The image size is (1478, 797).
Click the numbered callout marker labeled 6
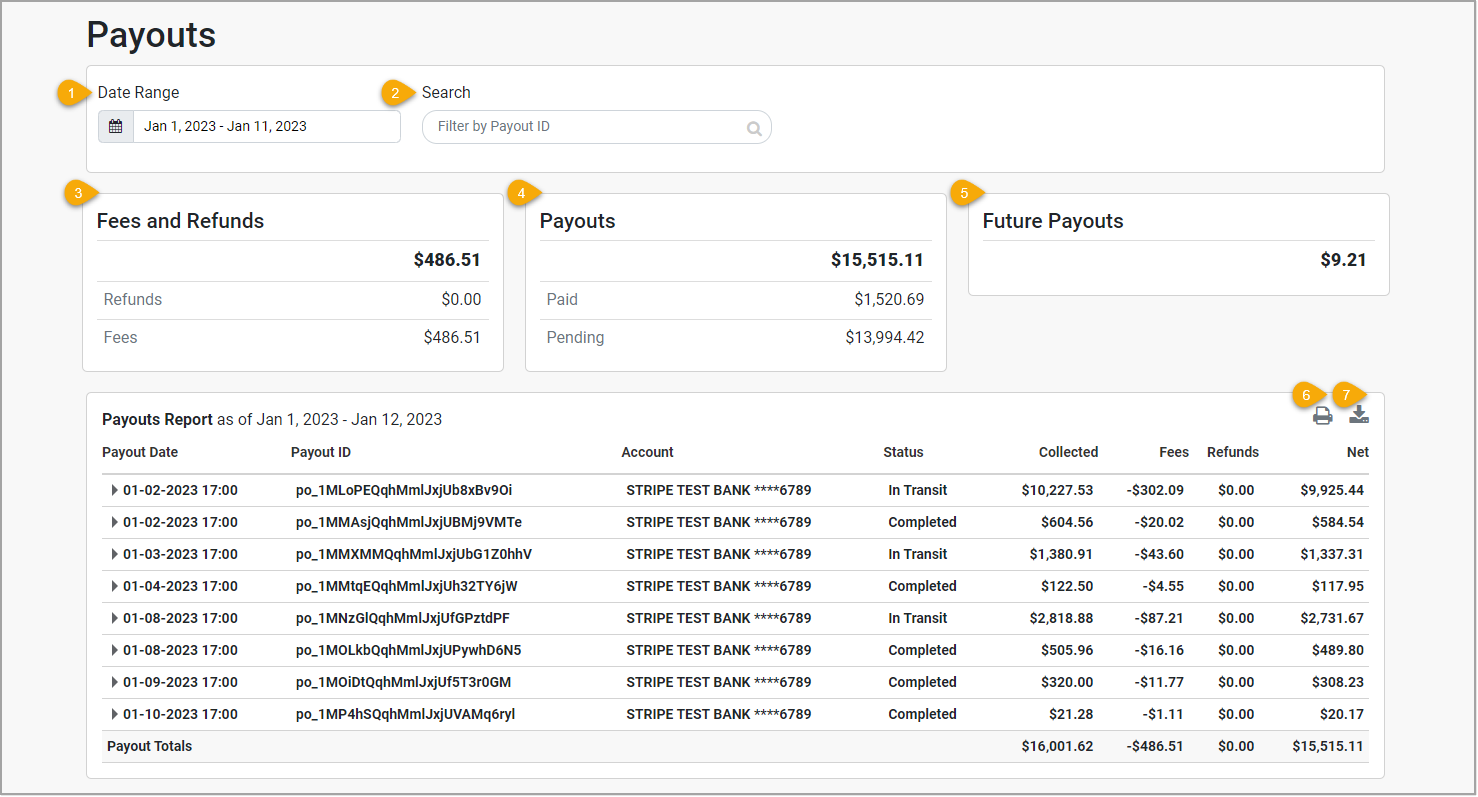[x=1306, y=395]
